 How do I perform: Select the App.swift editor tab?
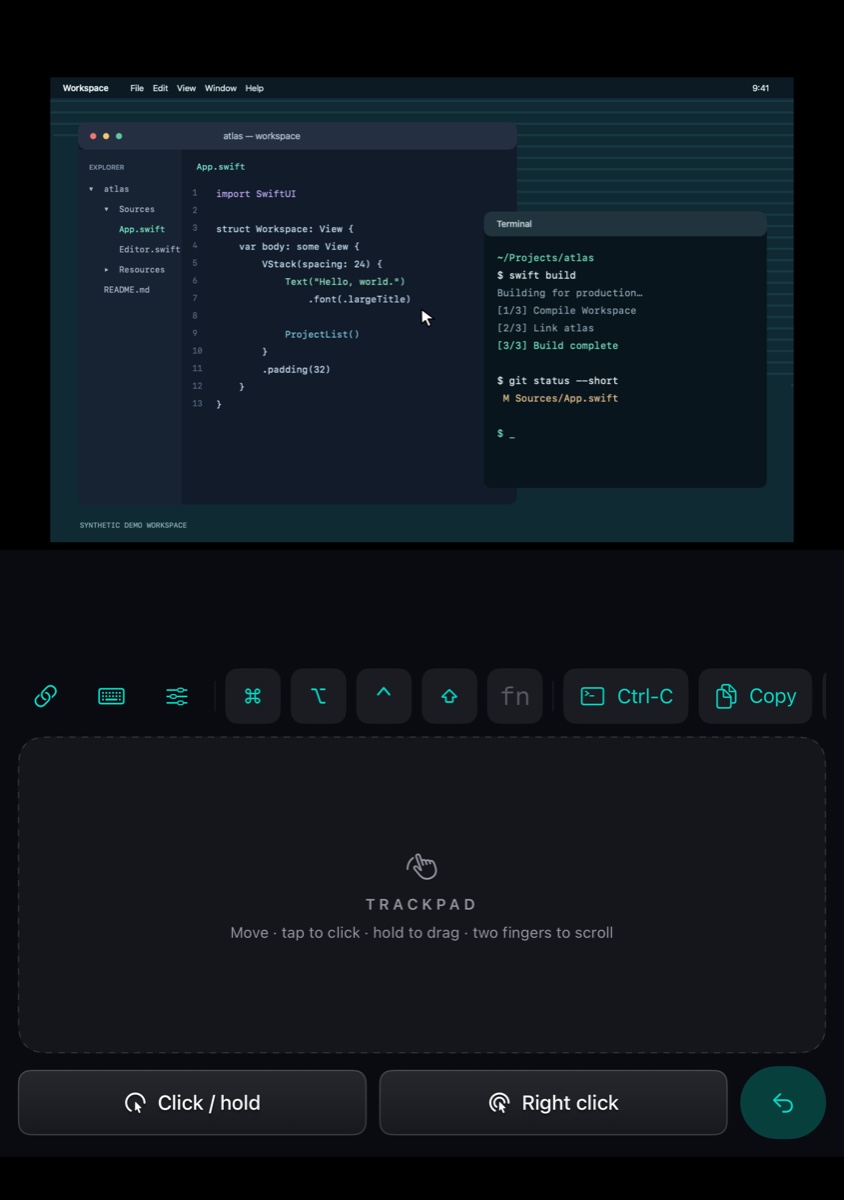[x=220, y=167]
